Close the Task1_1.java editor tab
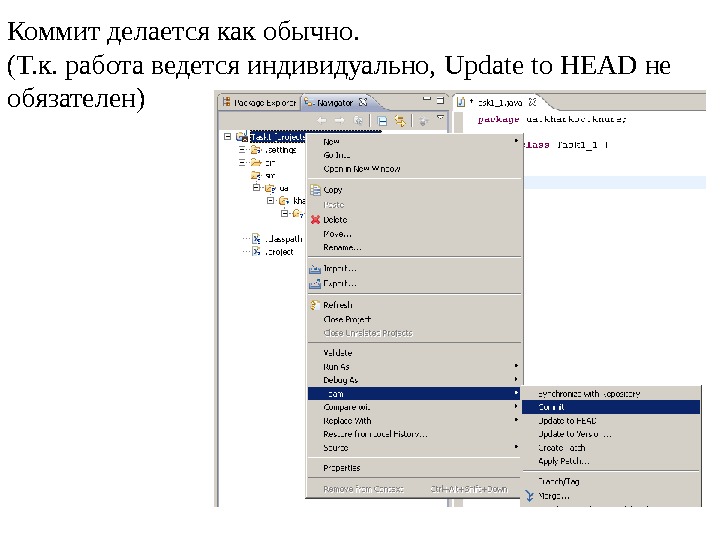The height and width of the screenshot is (540, 720). (x=532, y=101)
